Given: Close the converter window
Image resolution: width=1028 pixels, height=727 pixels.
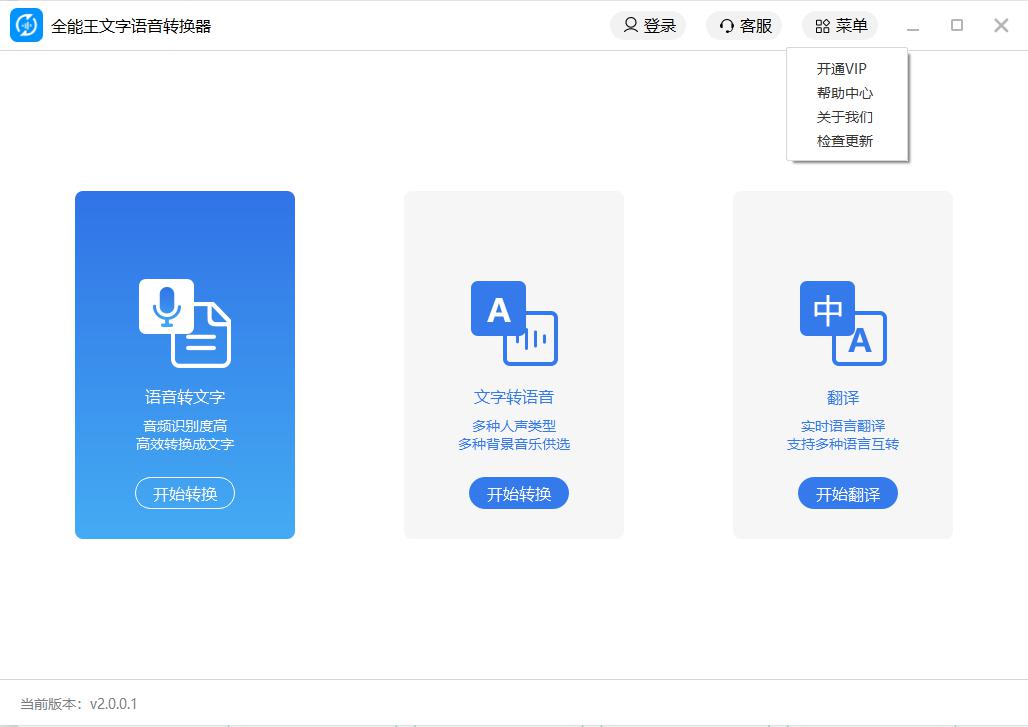Looking at the screenshot, I should coord(1001,26).
